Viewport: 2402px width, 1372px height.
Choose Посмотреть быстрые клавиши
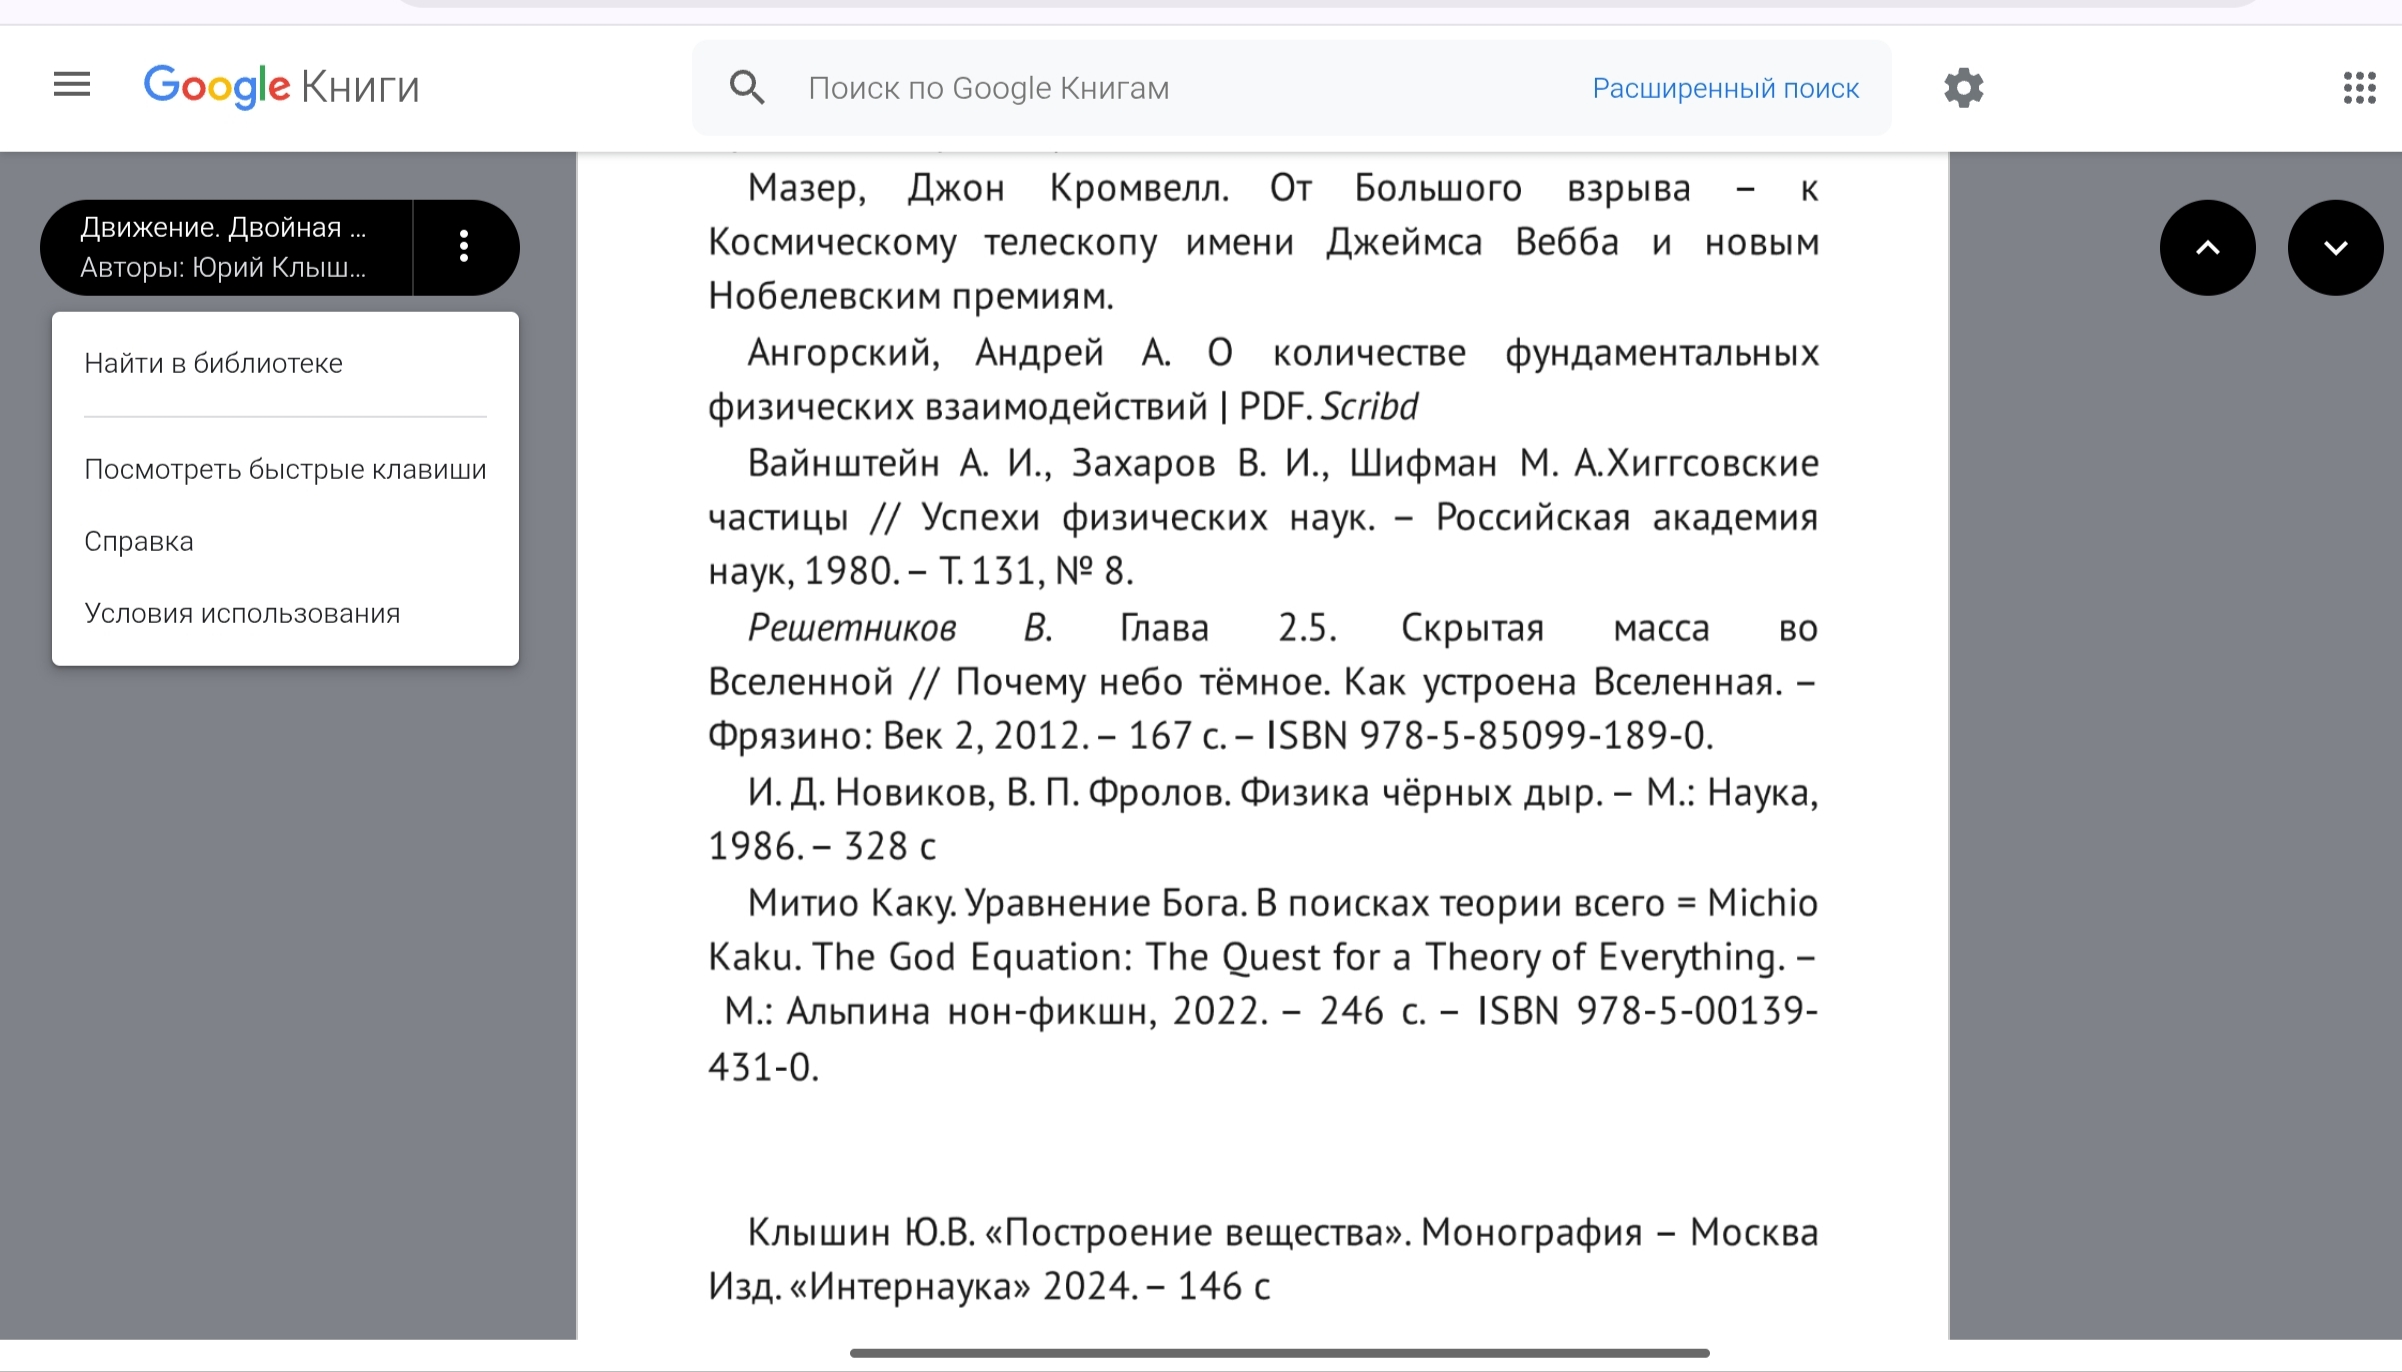tap(285, 469)
